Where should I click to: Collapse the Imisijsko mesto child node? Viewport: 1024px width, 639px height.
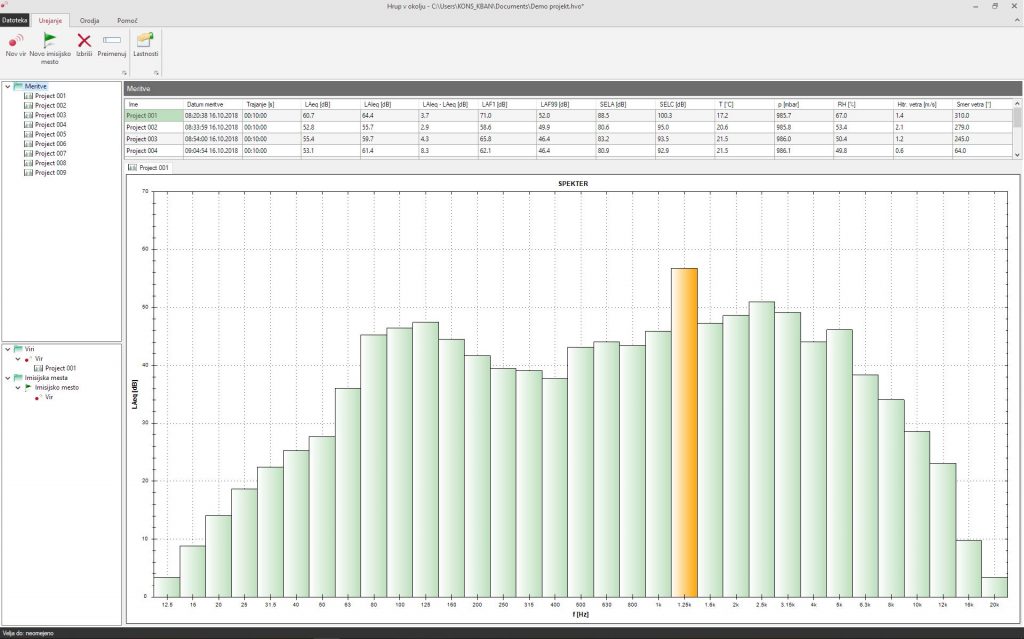click(x=18, y=387)
